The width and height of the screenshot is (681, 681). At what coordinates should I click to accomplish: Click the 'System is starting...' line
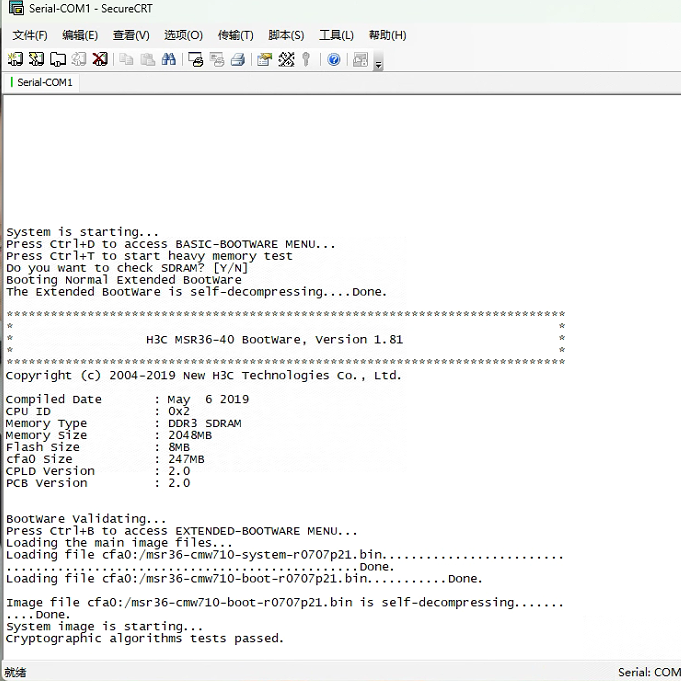83,232
